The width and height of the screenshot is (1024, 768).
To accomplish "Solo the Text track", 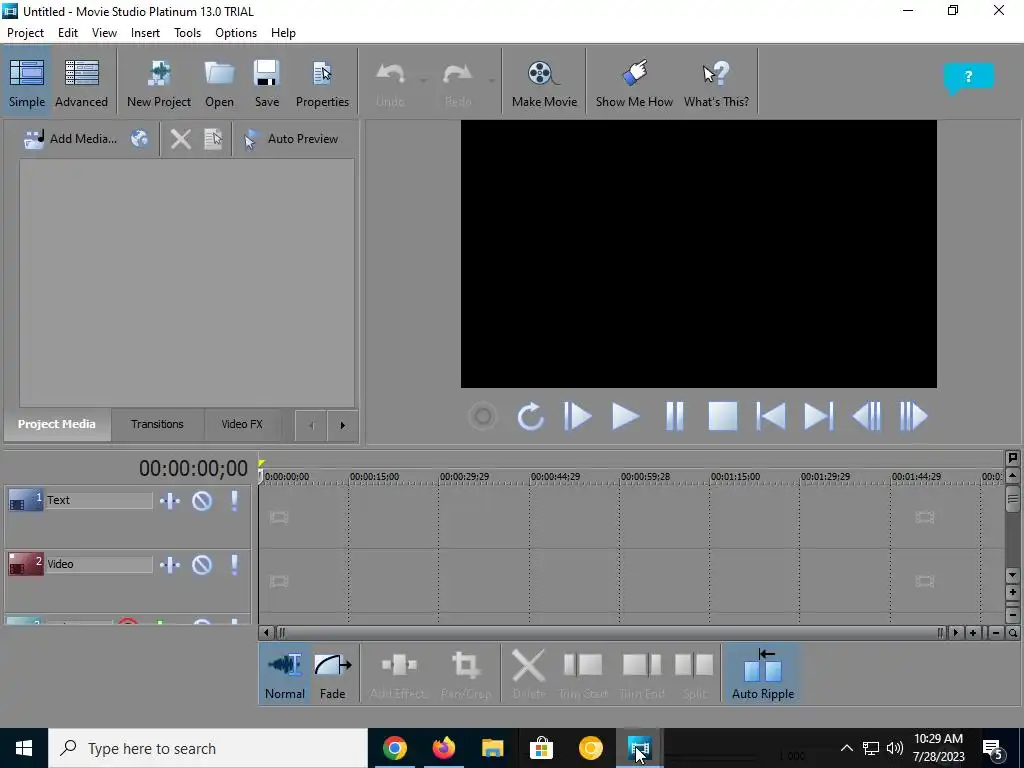I will pos(234,501).
